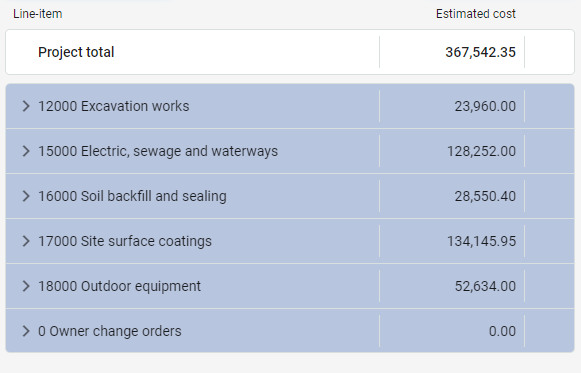Click the Excavation works cost 23,960.00

(x=485, y=106)
